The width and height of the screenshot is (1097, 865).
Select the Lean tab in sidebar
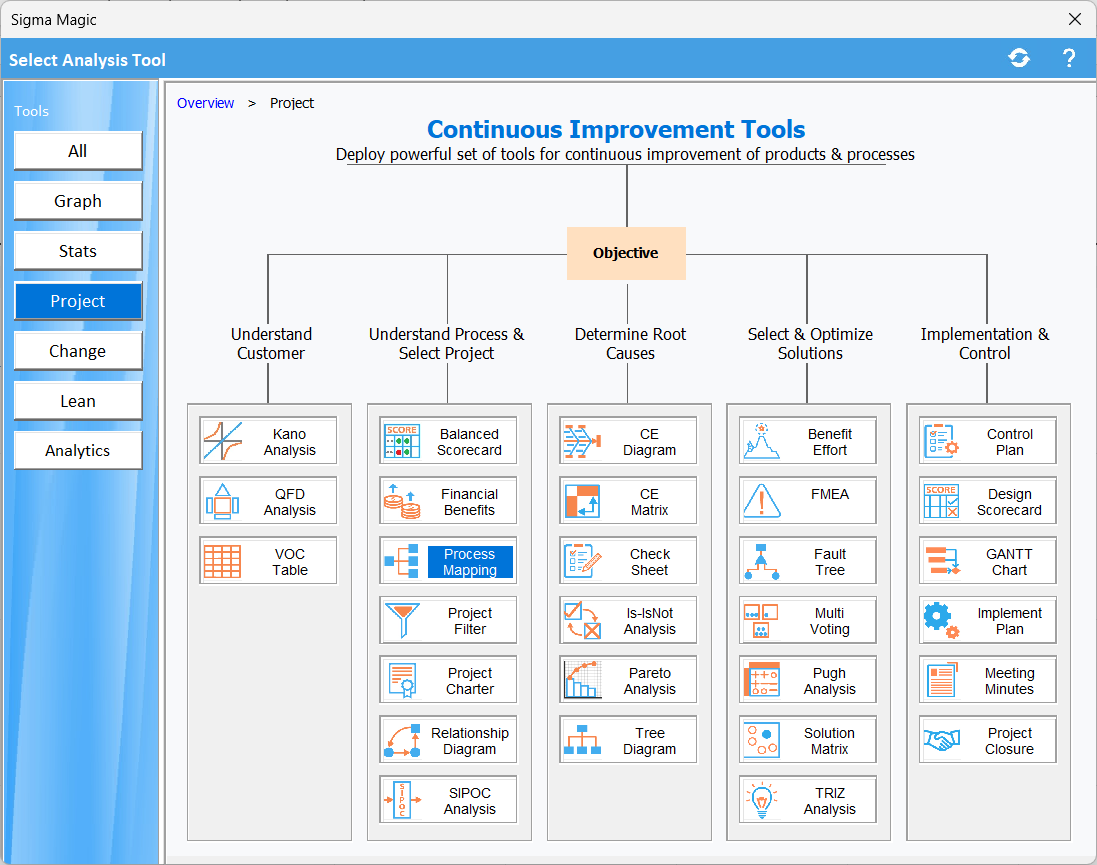78,401
